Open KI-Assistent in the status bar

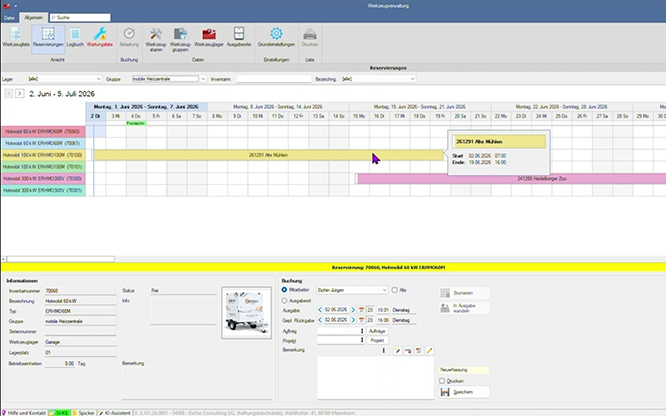(x=115, y=413)
